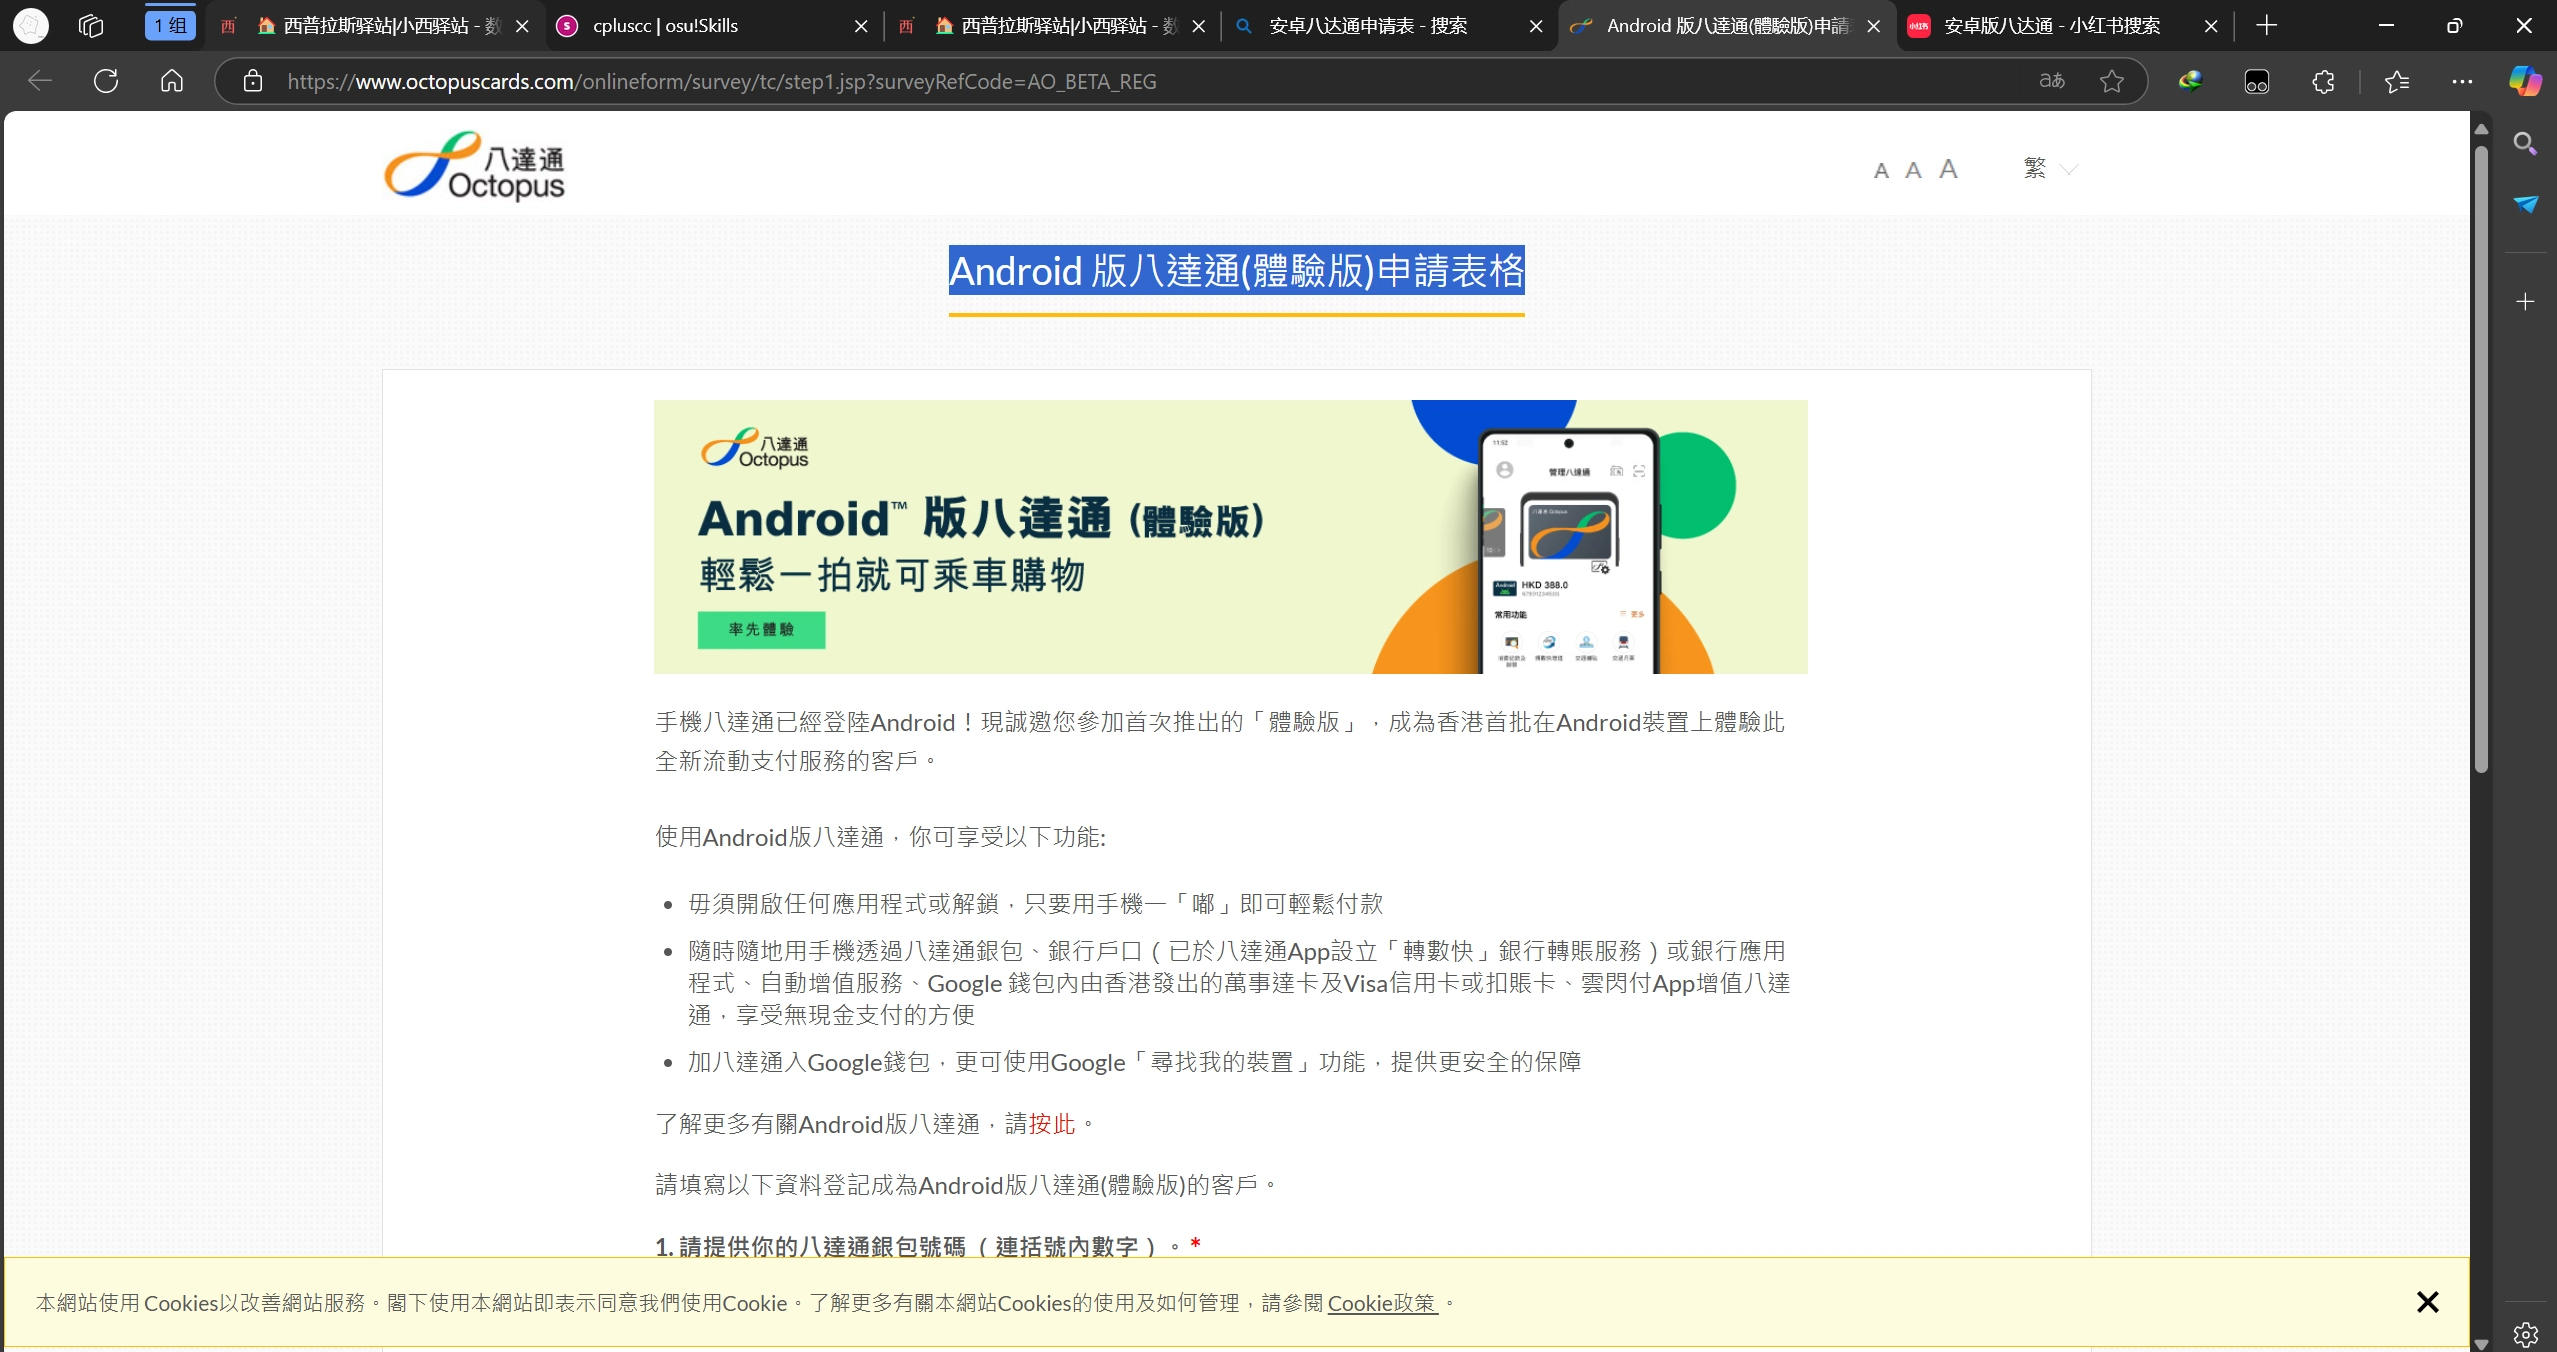Click the browser home button icon

coord(169,80)
